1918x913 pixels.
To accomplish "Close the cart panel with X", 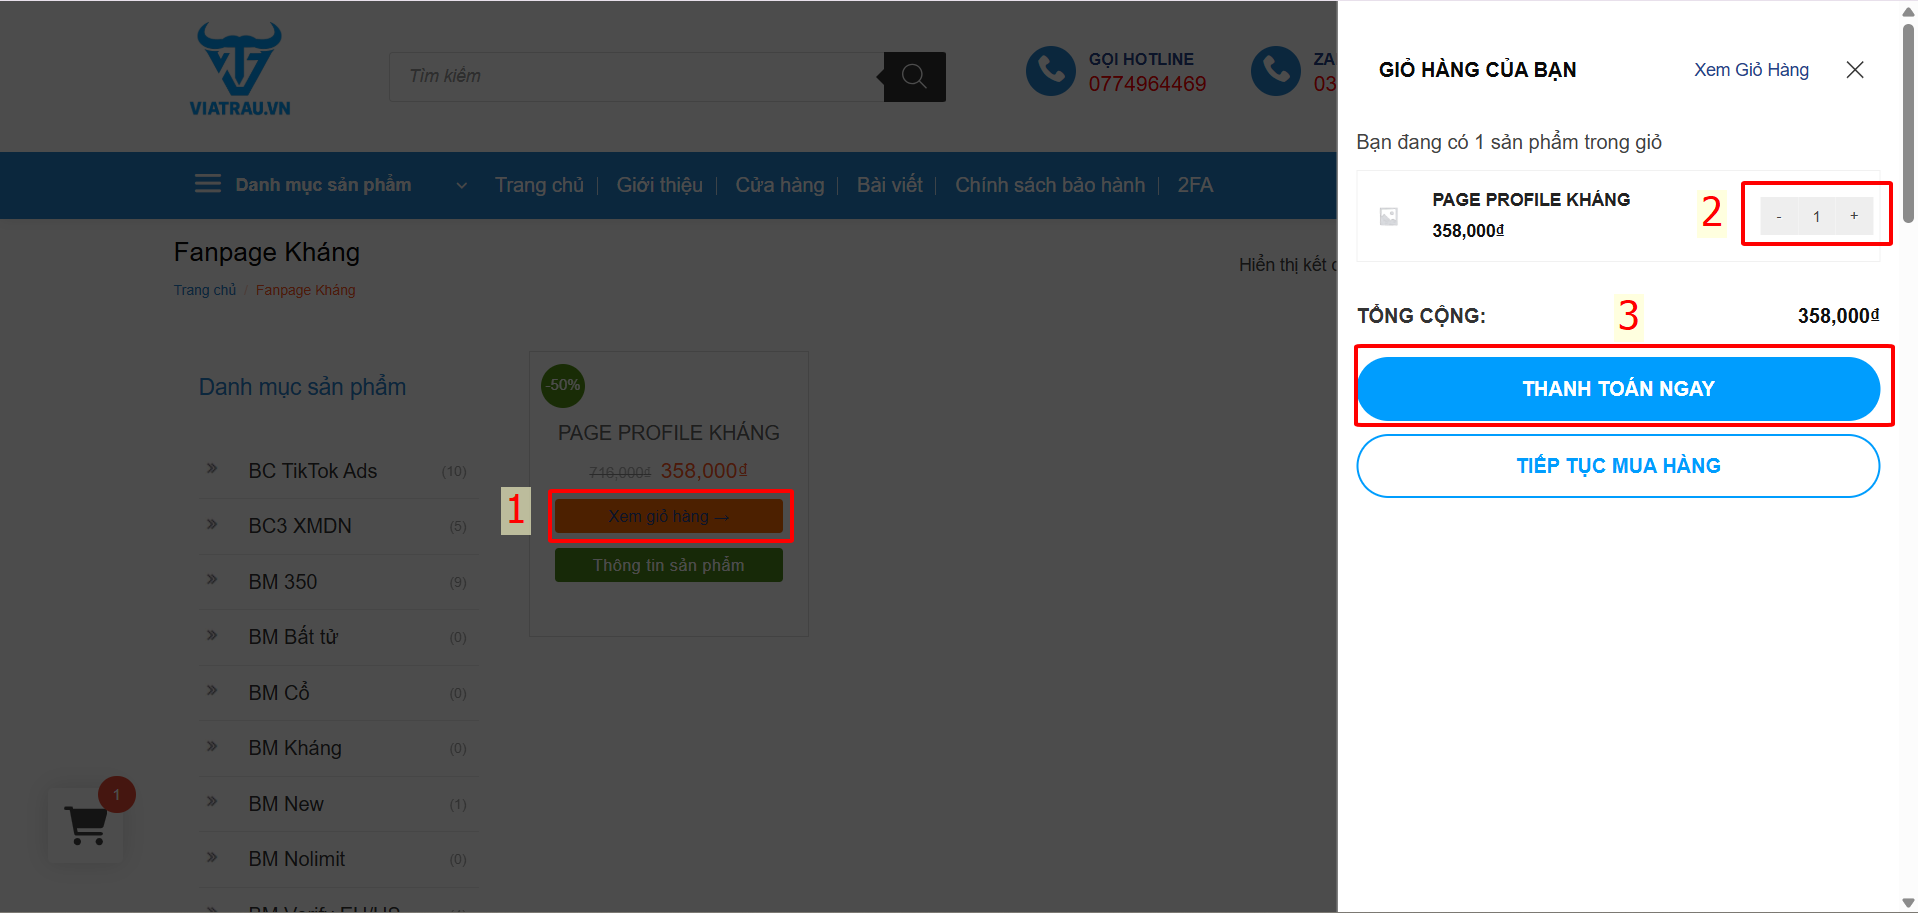I will (1854, 70).
